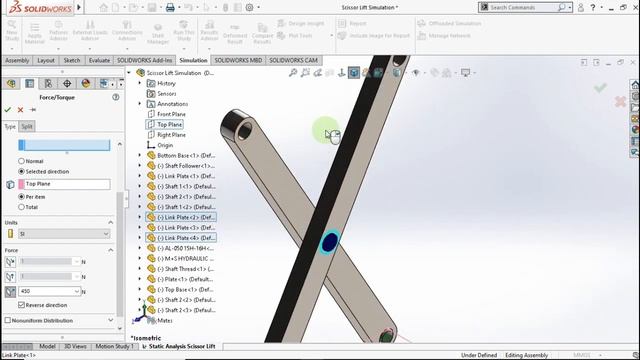Open the user login icon
This screenshot has height=360, width=640.
(581, 7)
